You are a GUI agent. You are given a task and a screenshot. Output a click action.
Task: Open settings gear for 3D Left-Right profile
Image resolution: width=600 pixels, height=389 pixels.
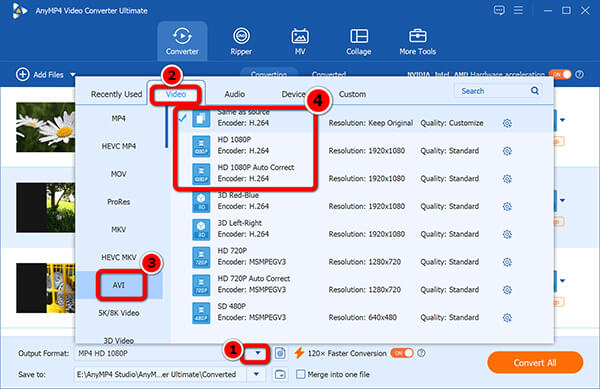(x=507, y=234)
